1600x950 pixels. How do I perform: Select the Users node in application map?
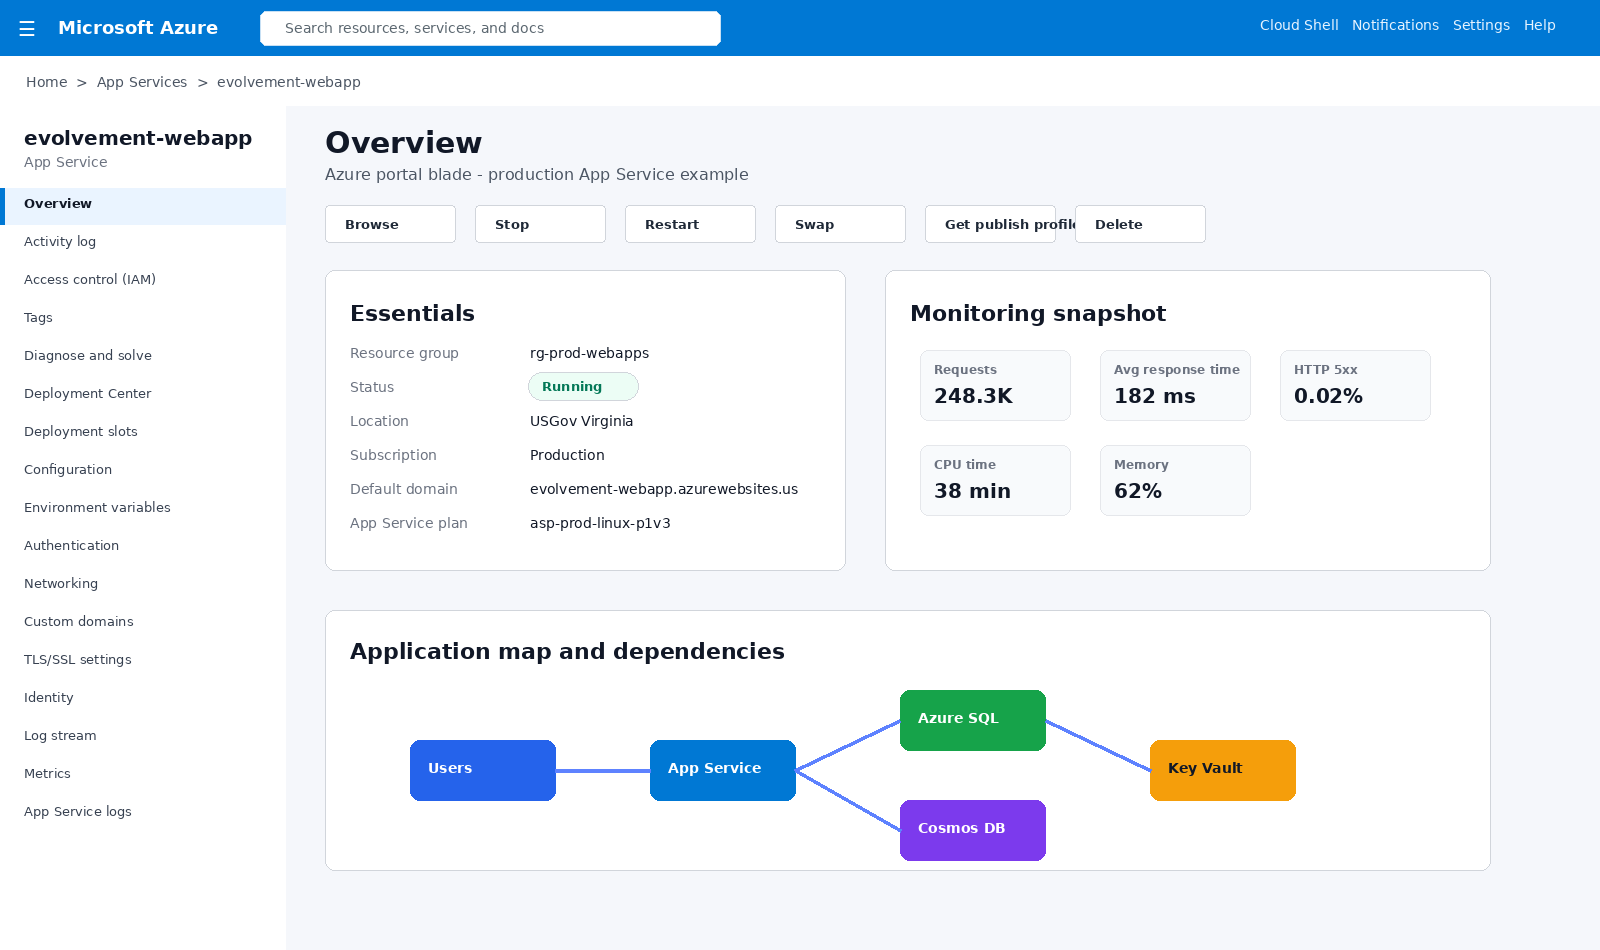click(x=483, y=770)
